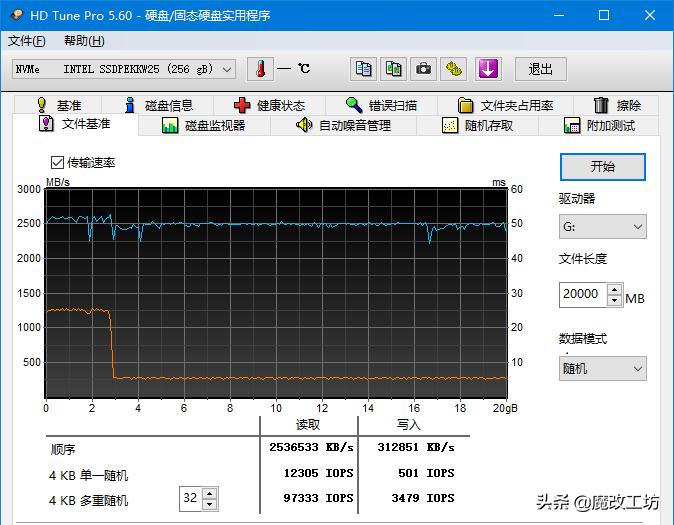Open the options wrench icon
This screenshot has height=525, width=674.
click(455, 69)
